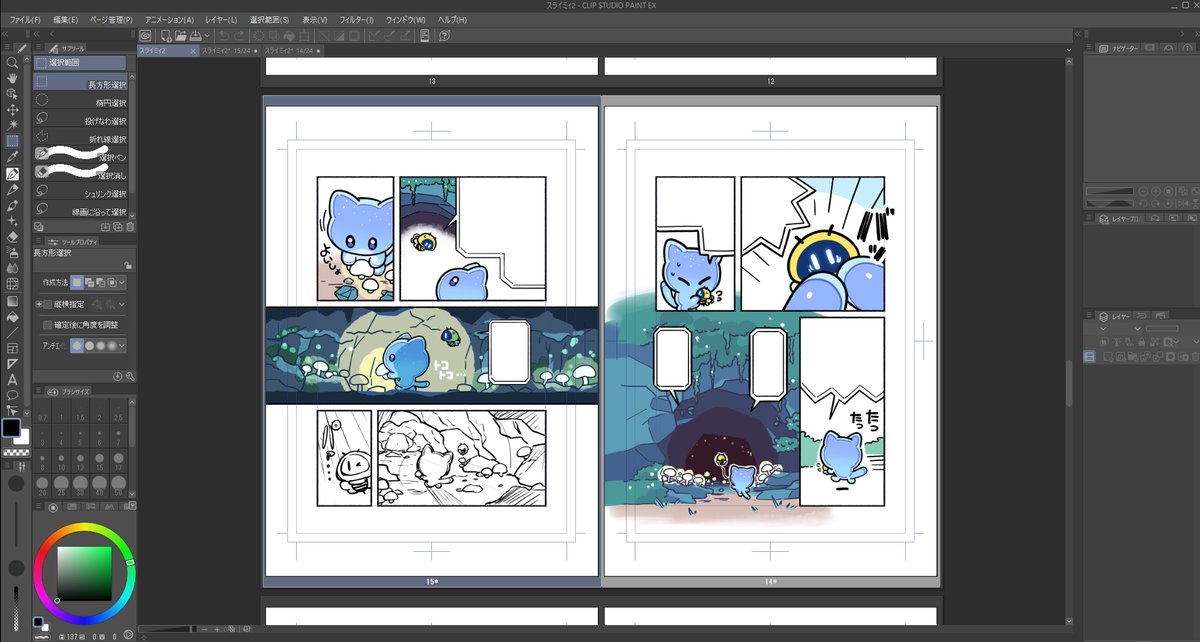Select the second anti-aliasing level option
This screenshot has width=1200, height=642.
click(x=89, y=346)
